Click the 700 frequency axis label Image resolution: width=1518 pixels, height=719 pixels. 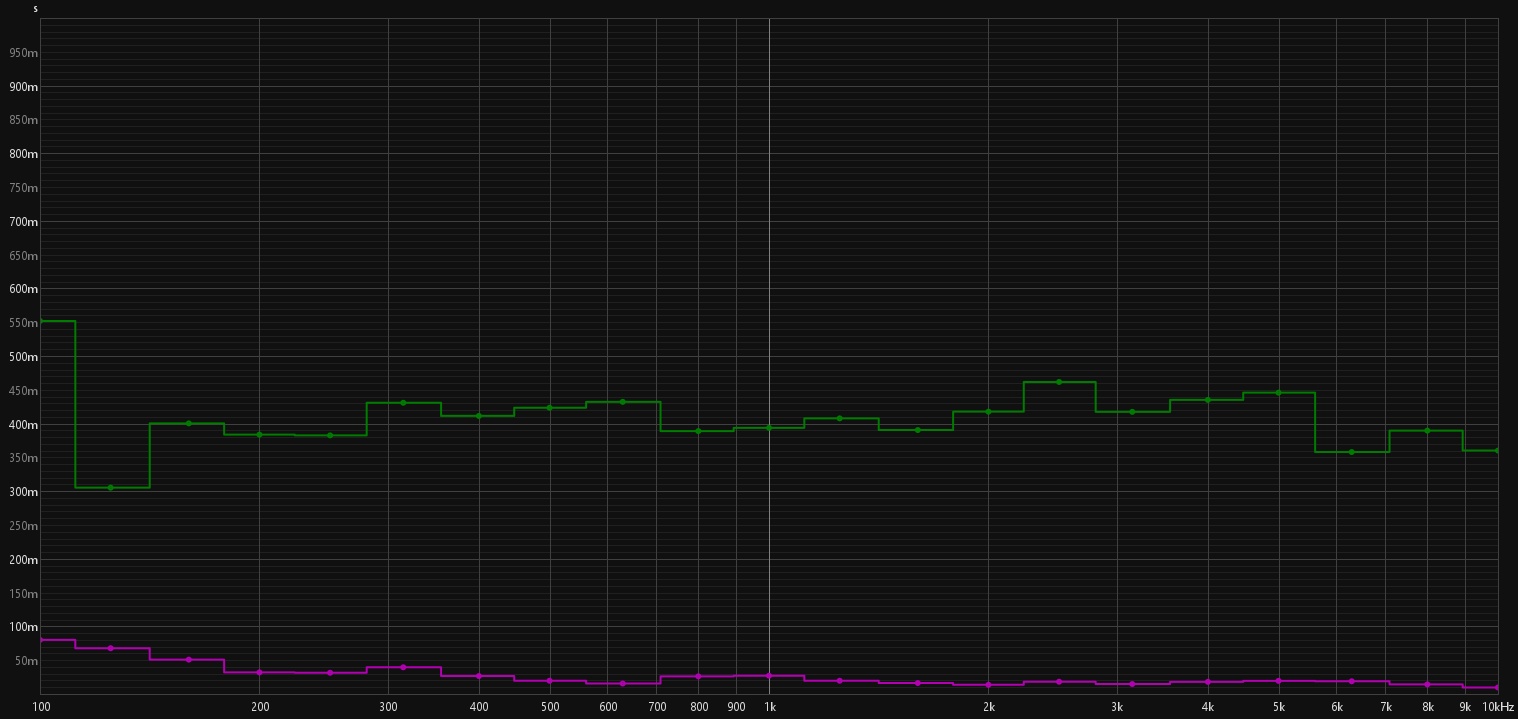pos(656,707)
